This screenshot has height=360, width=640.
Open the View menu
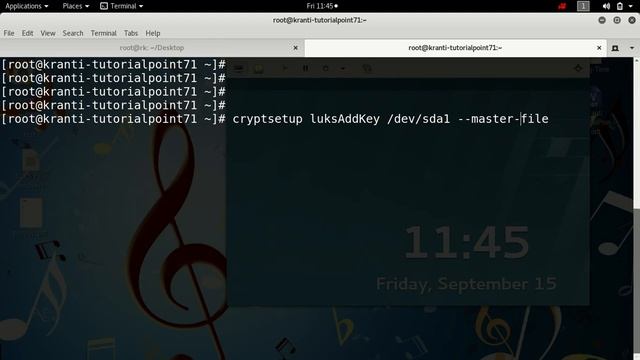48,33
